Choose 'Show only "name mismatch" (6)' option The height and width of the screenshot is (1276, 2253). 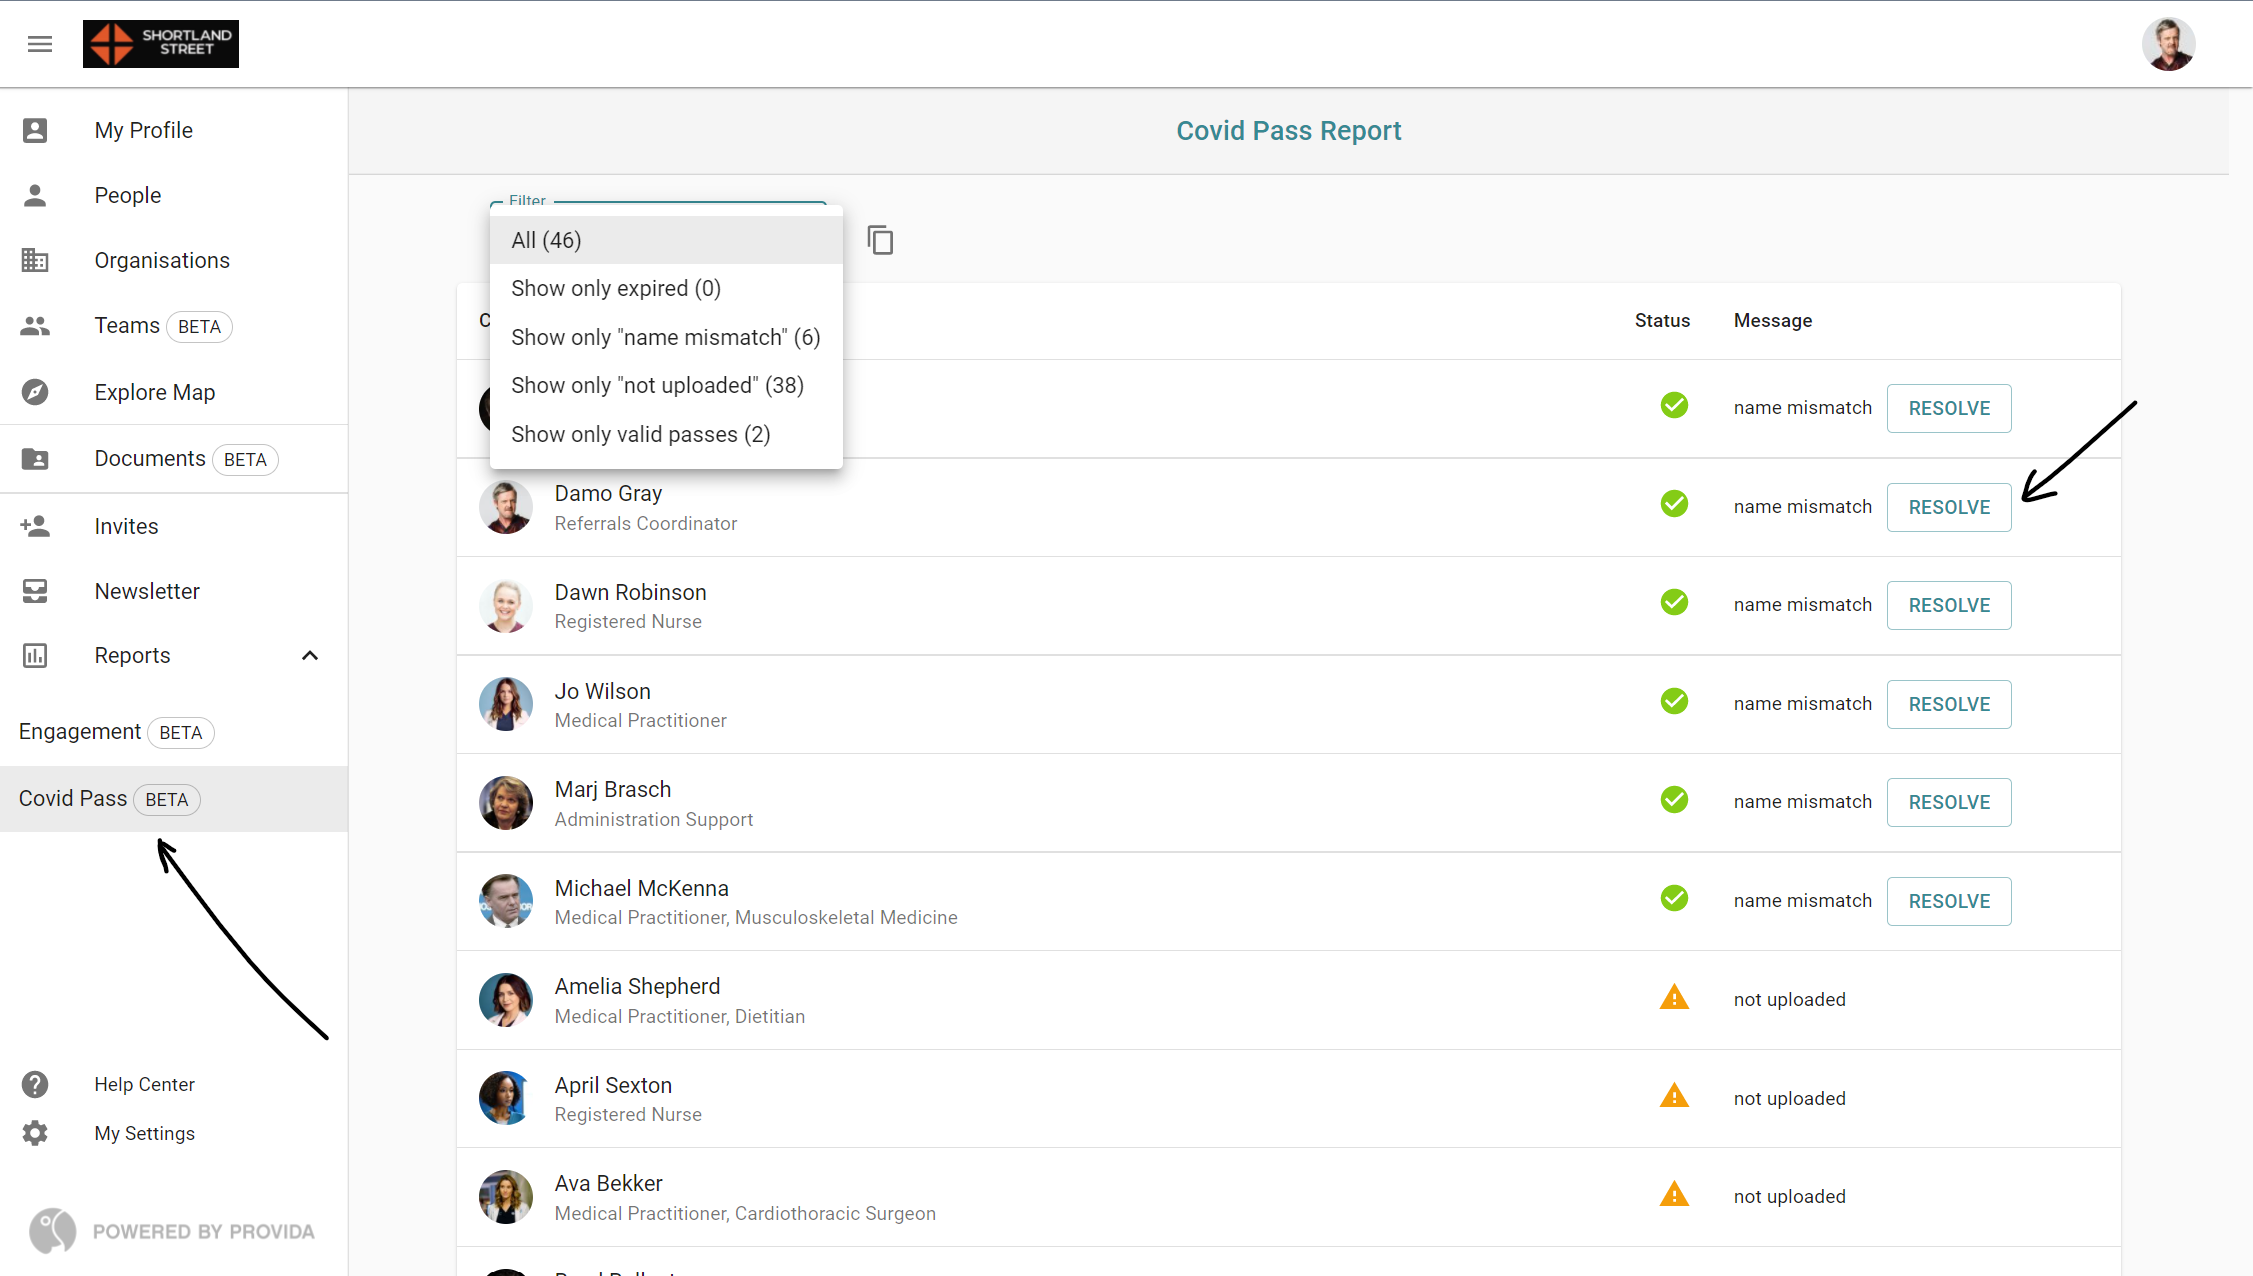665,337
